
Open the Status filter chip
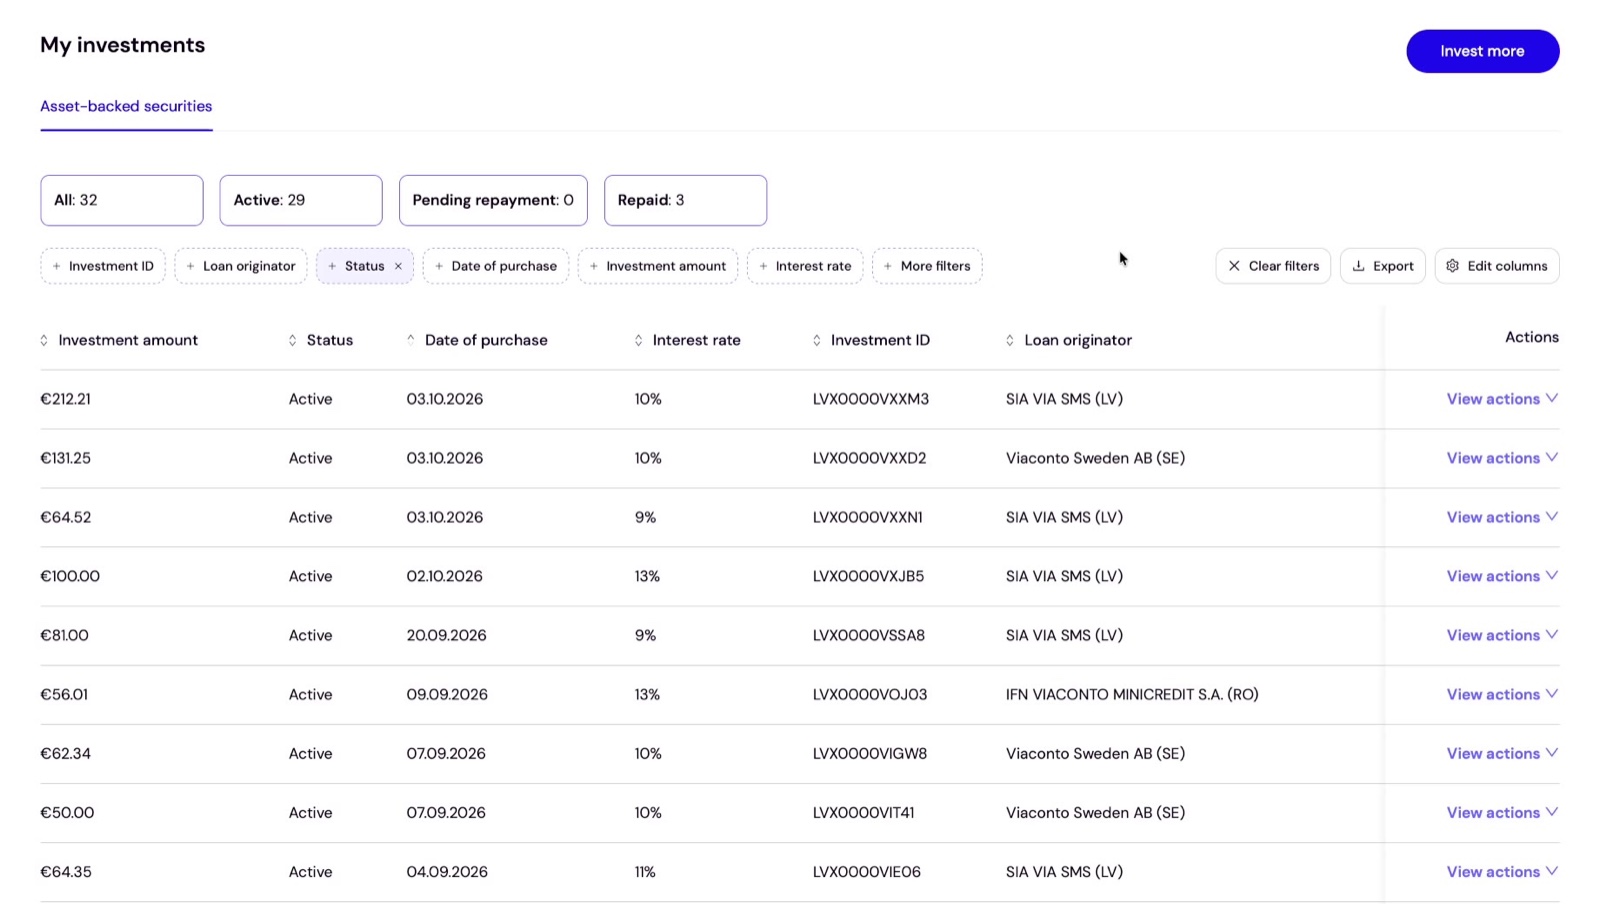364,266
